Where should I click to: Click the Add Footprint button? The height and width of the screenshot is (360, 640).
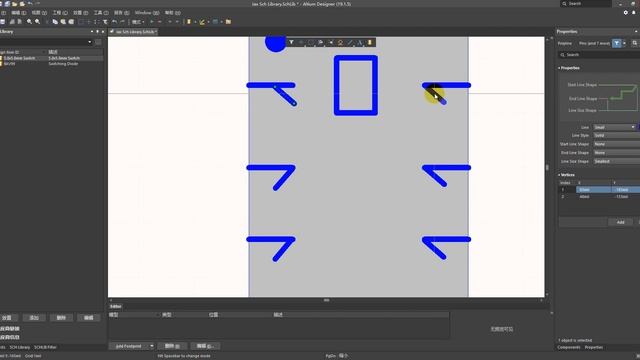[128, 346]
